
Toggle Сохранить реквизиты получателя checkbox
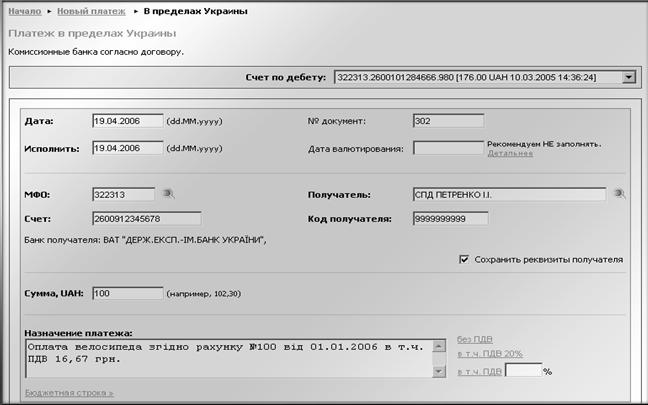tap(464, 259)
